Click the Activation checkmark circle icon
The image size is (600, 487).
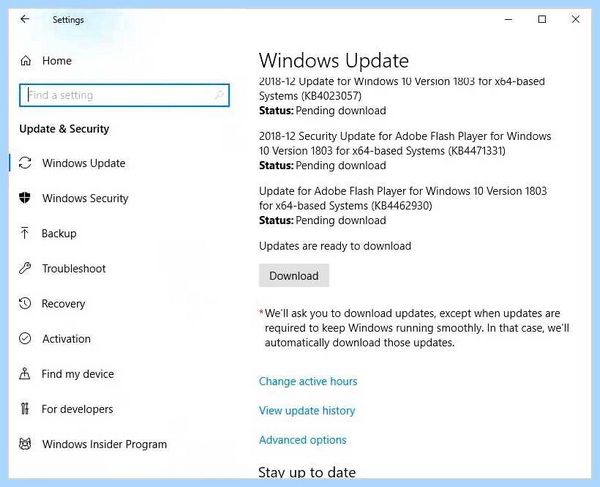coord(25,339)
